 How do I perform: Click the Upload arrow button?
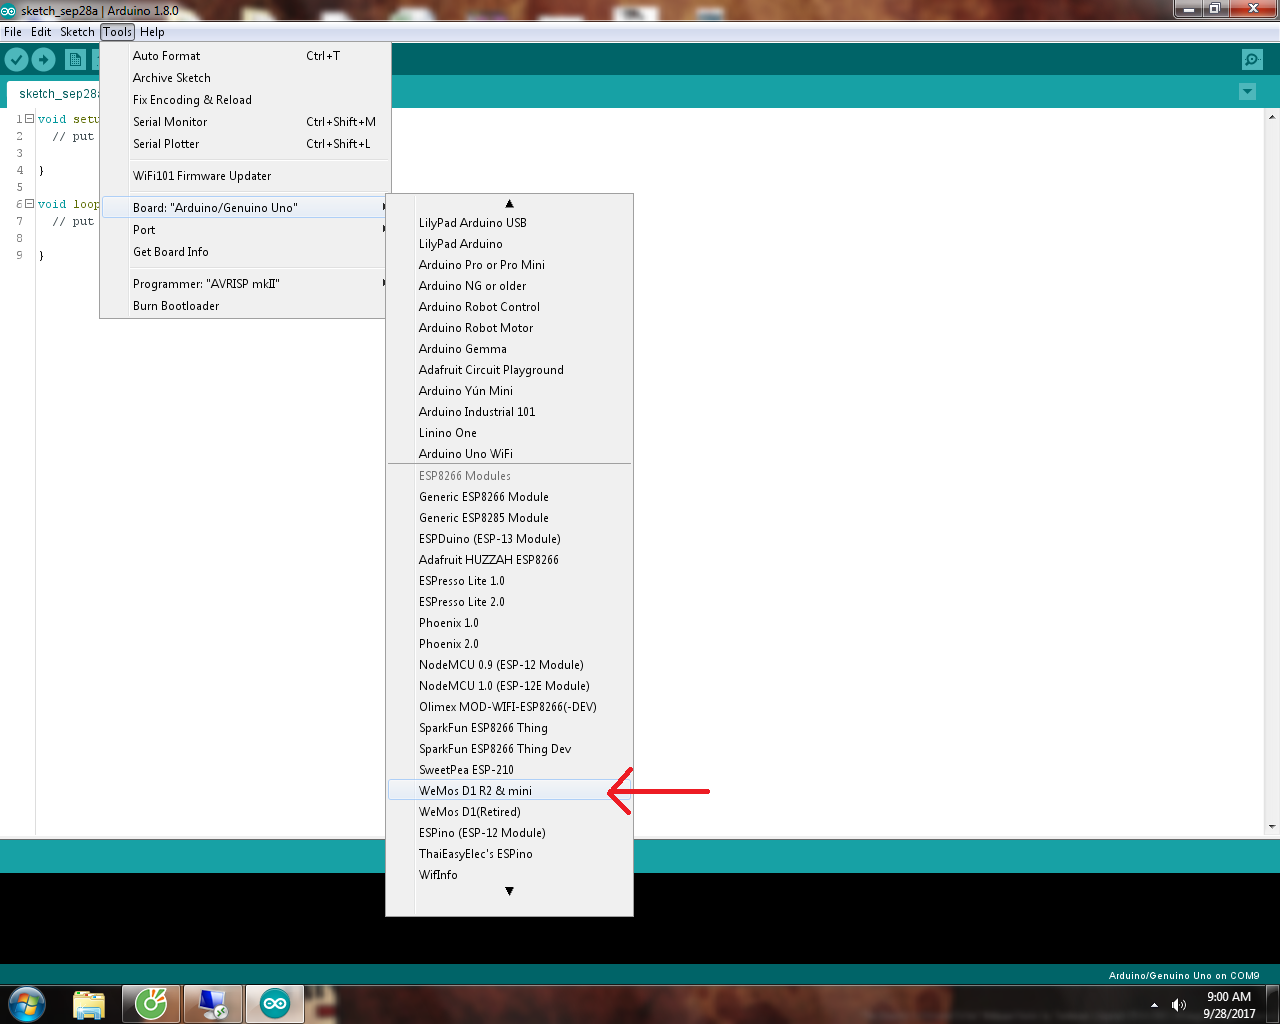tap(44, 60)
